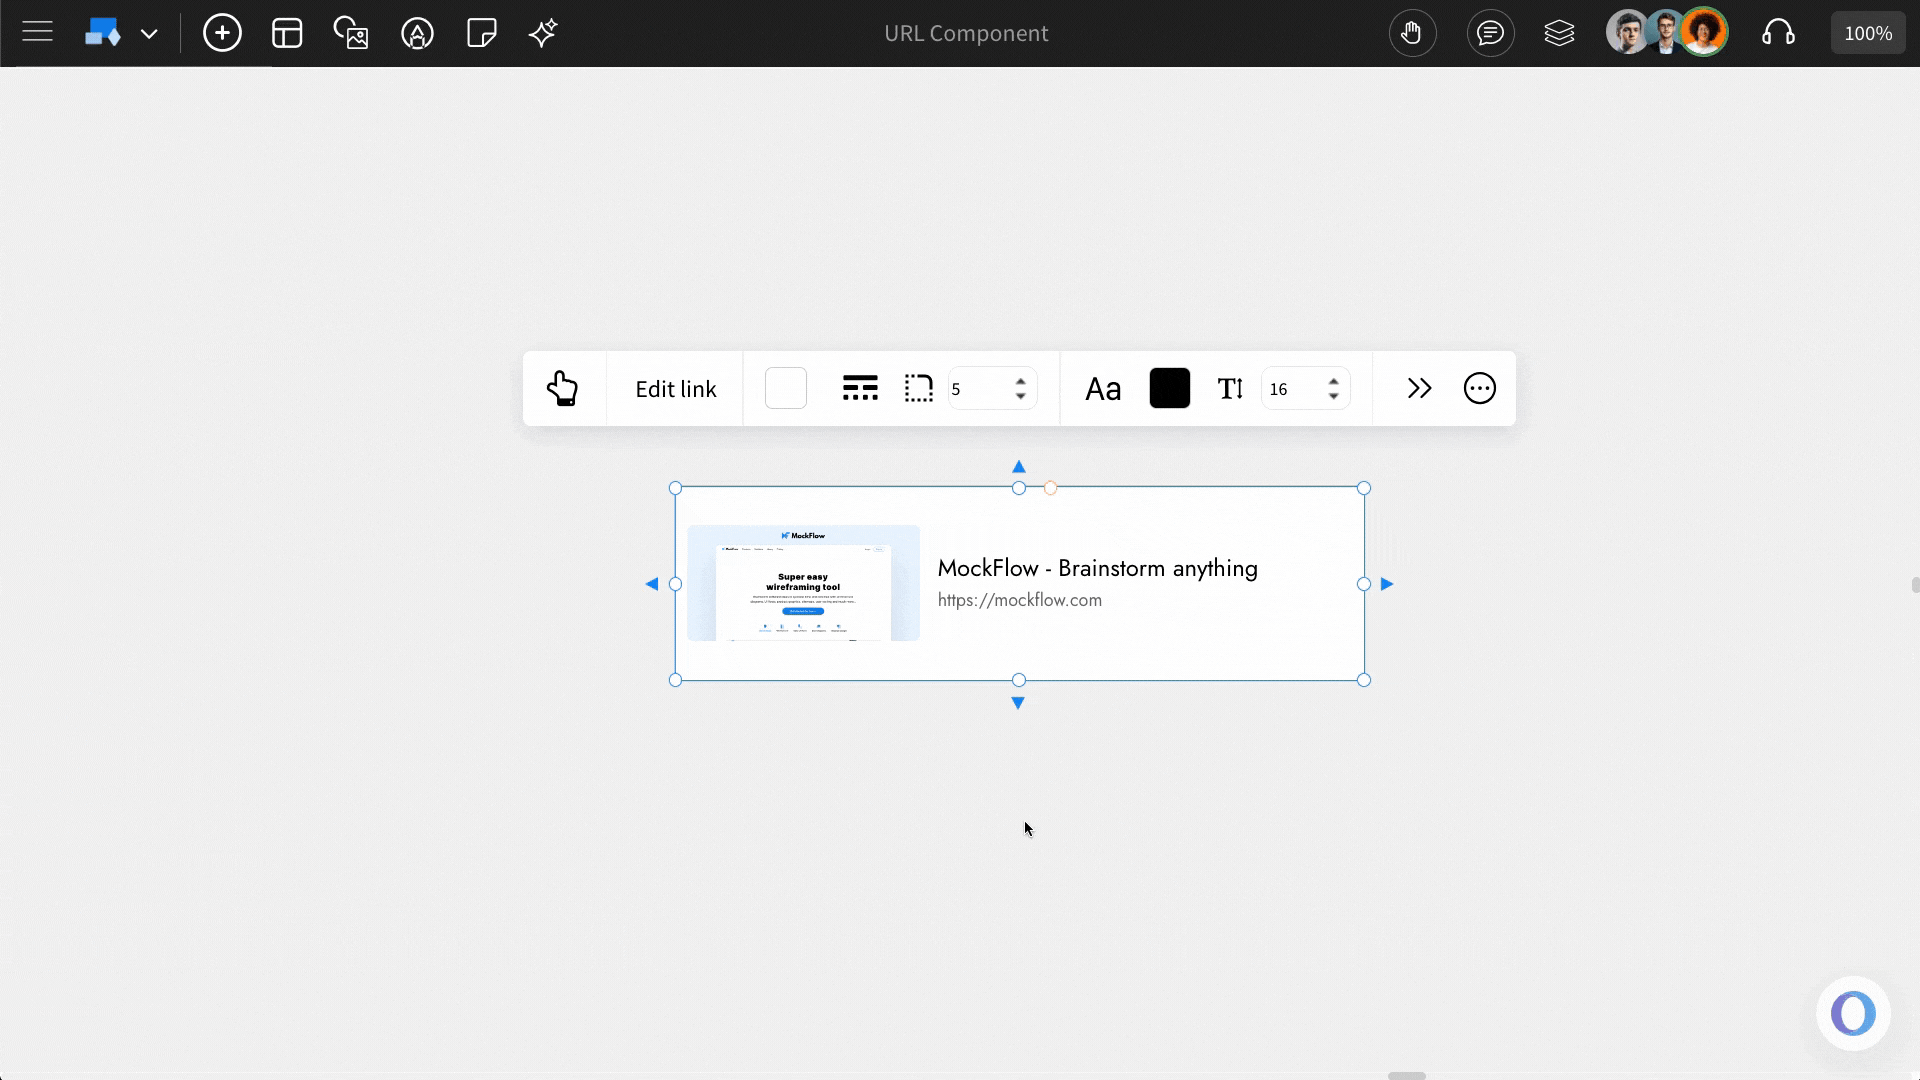The image size is (1920, 1080).
Task: Expand the dropdown arrow beside the logo
Action: 149,34
